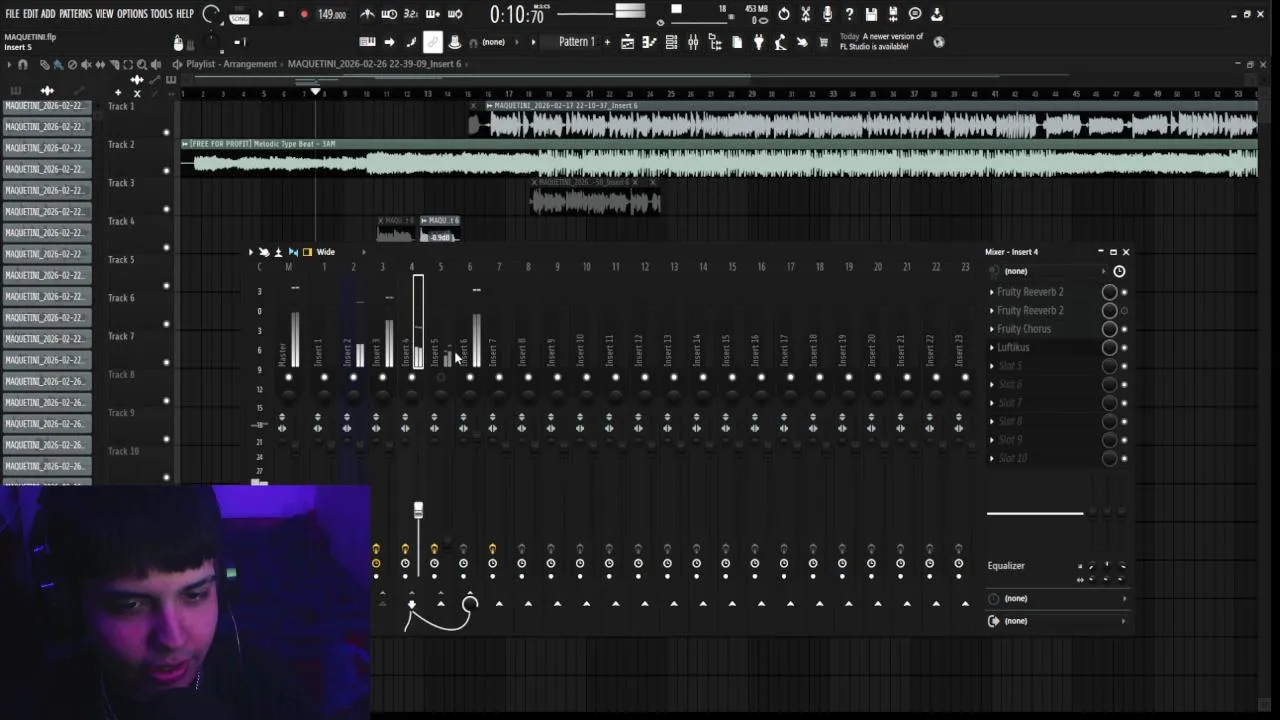
Task: Select the playlist zoom tool icon
Action: pos(141,64)
